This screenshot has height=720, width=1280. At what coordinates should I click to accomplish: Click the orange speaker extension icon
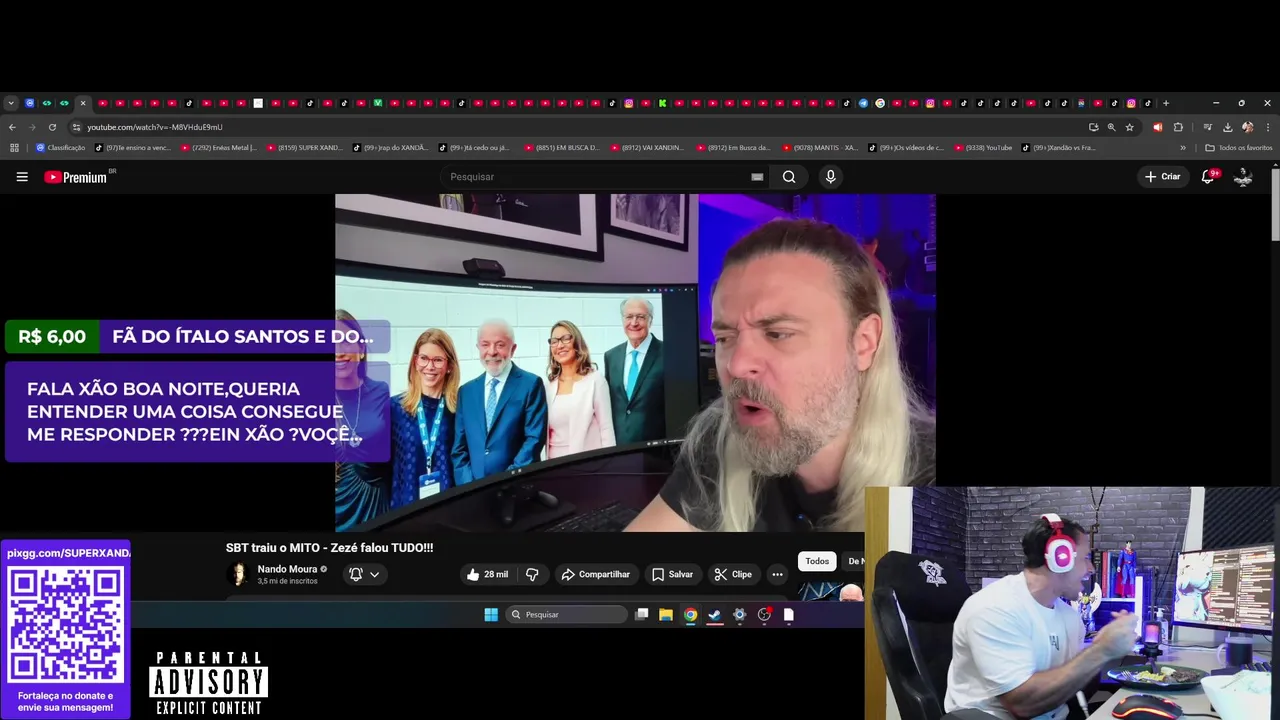pyautogui.click(x=1157, y=127)
